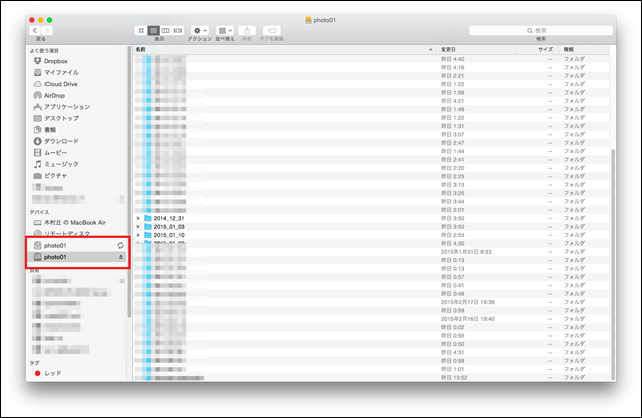
Task: Click the date 2015年2月16日 19:40
Action: tap(468, 319)
